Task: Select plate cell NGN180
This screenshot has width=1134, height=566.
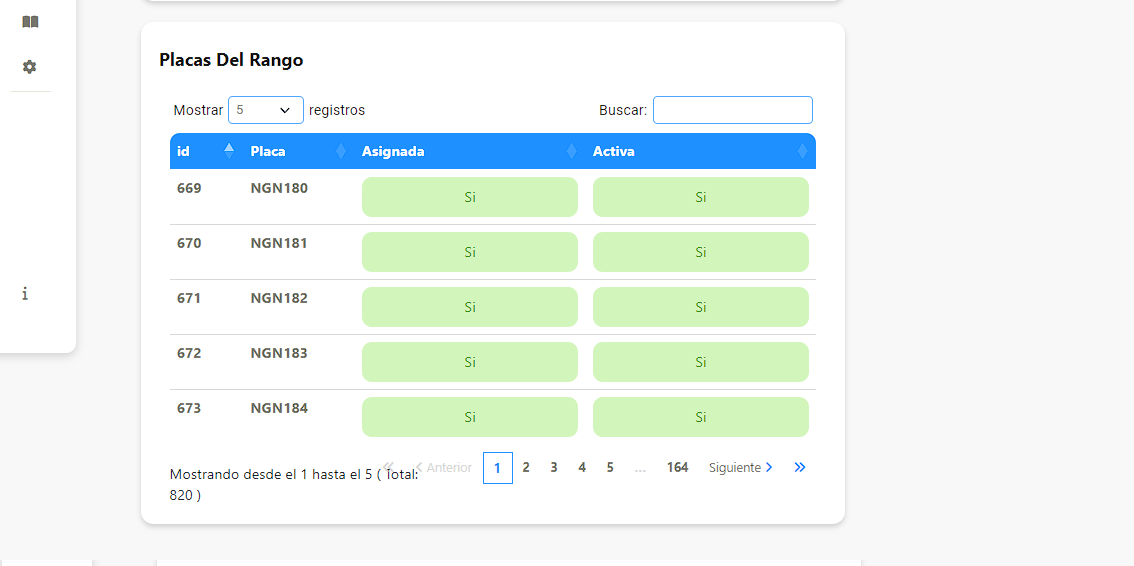Action: point(279,188)
